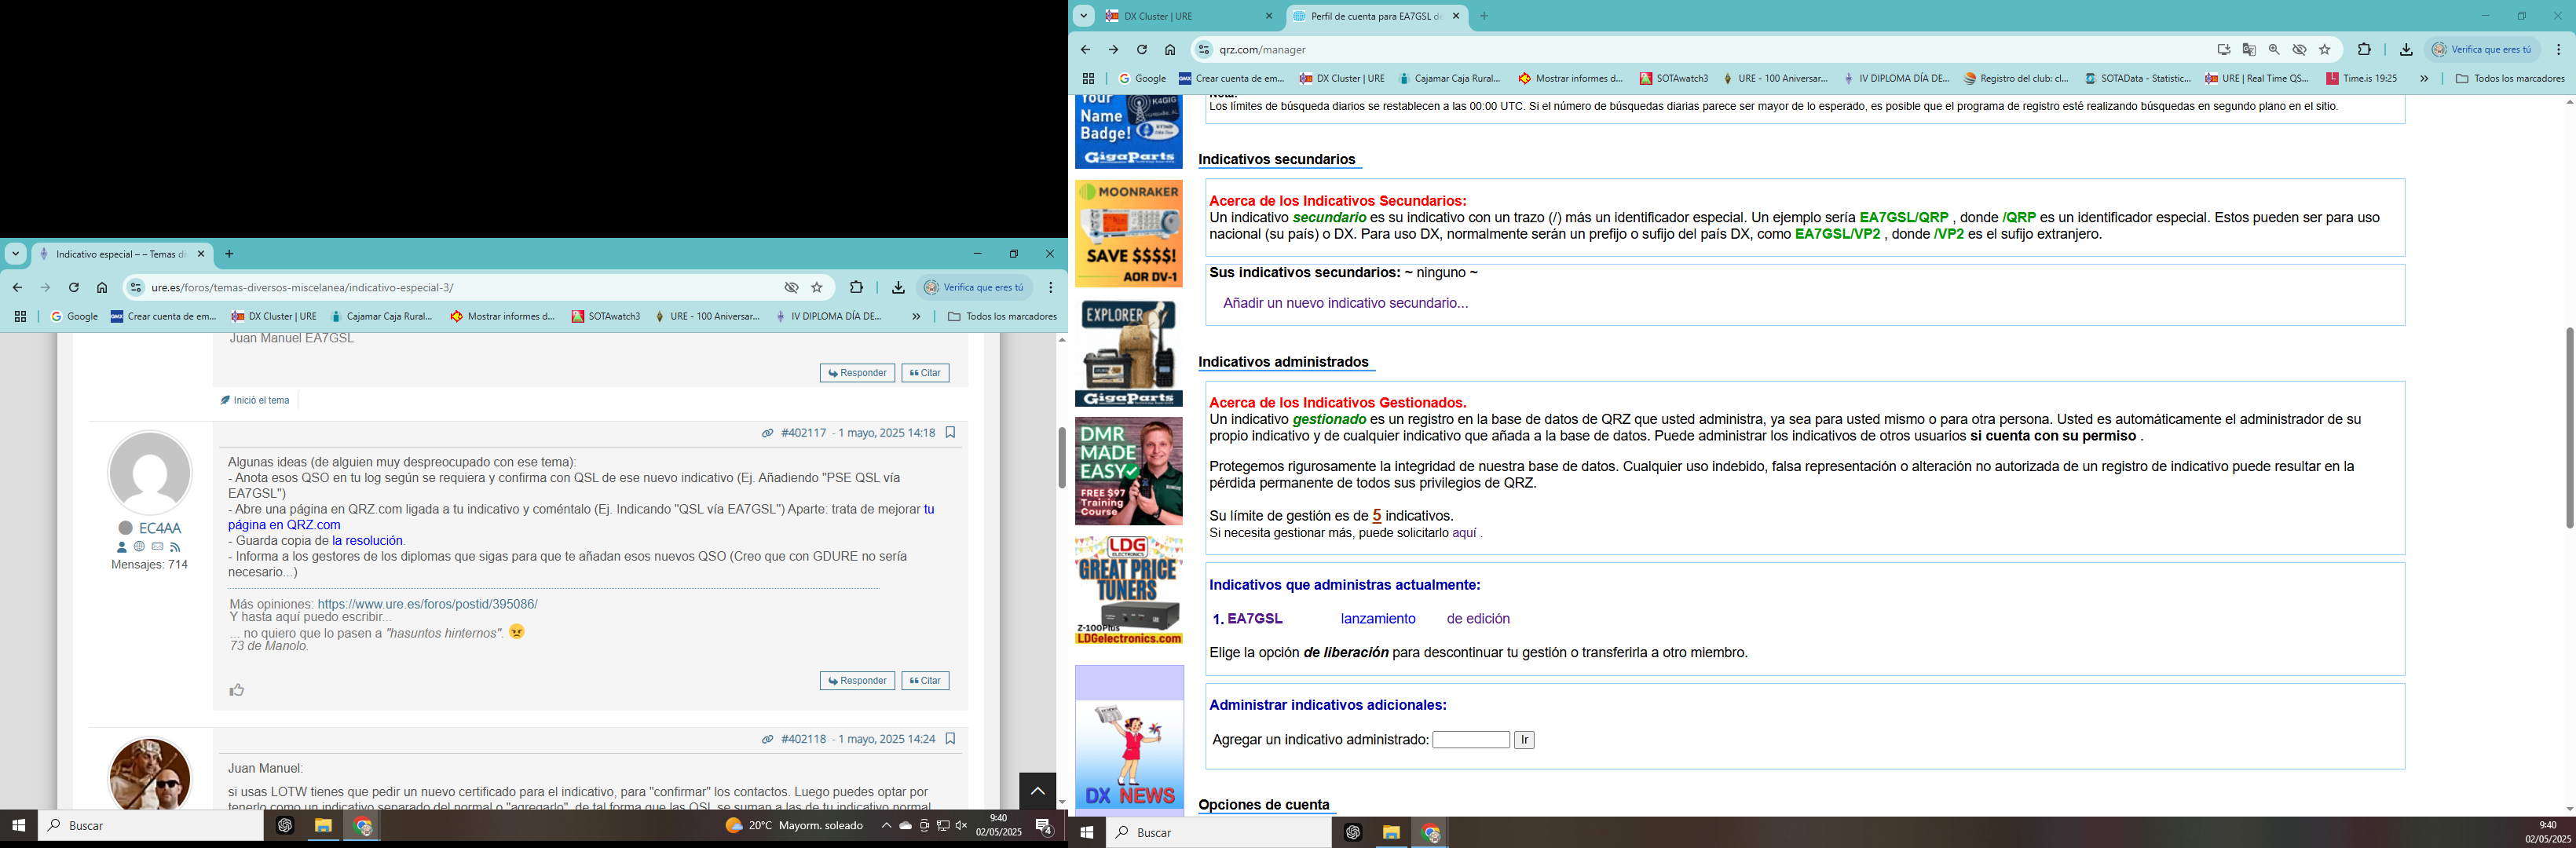The width and height of the screenshot is (2576, 848).
Task: Click the MOONRAKER AOR DV-1 ad banner
Action: (1128, 233)
